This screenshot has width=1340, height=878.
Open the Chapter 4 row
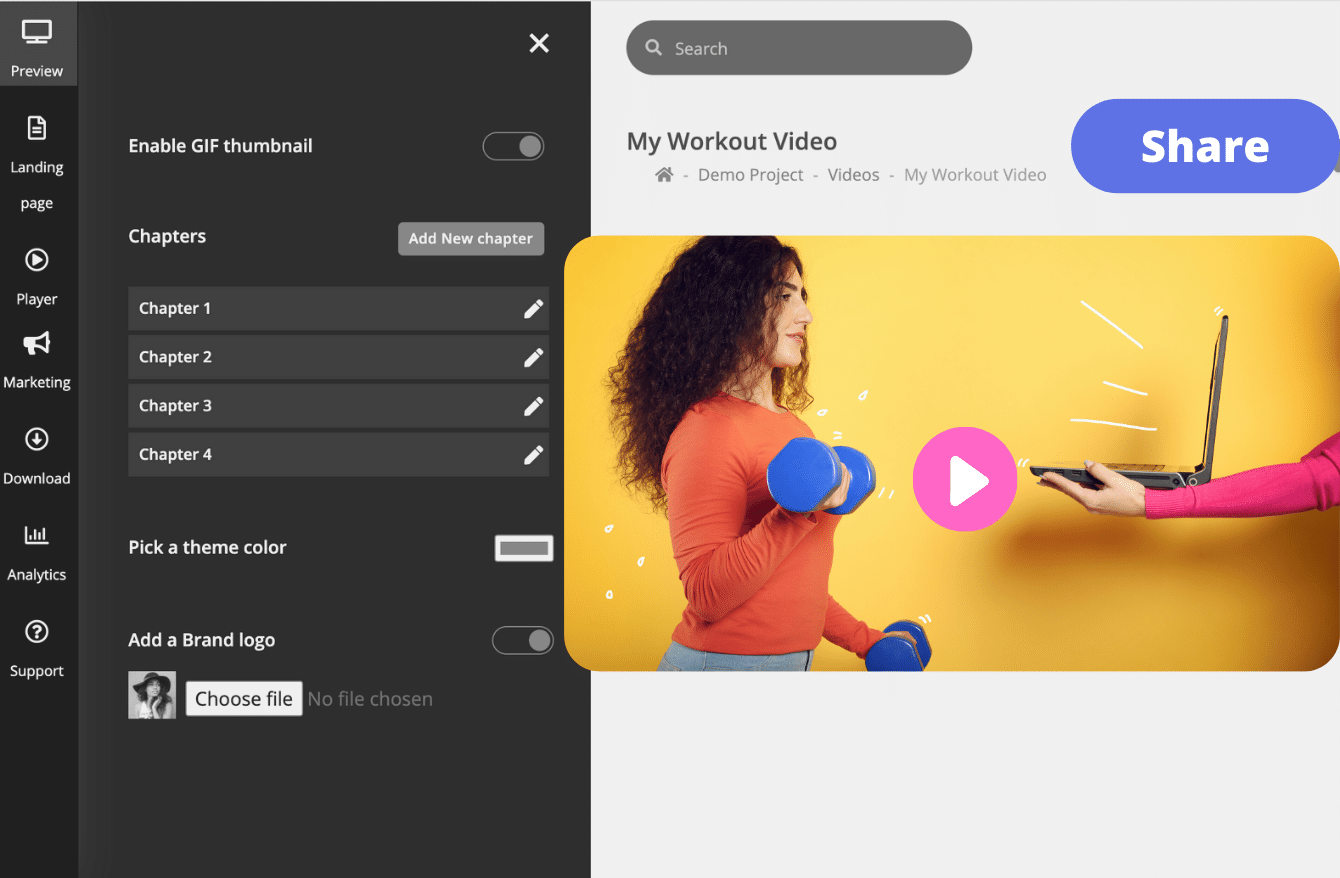[x=339, y=454]
